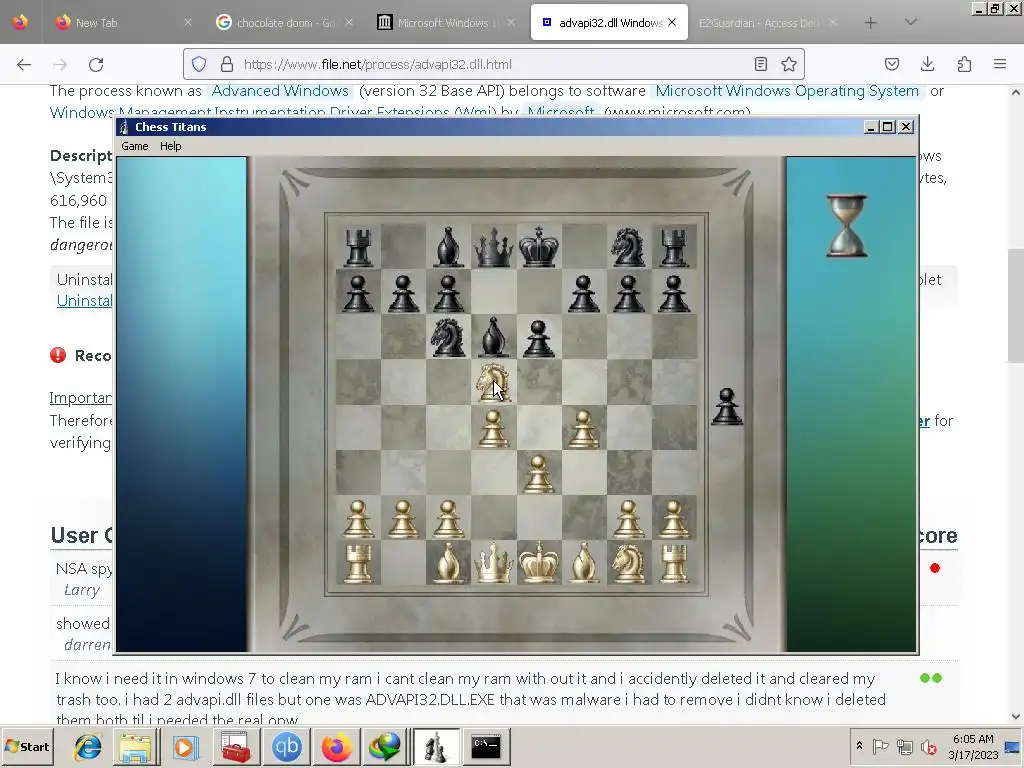Reload the current page
Viewport: 1024px width, 768px height.
(x=96, y=64)
